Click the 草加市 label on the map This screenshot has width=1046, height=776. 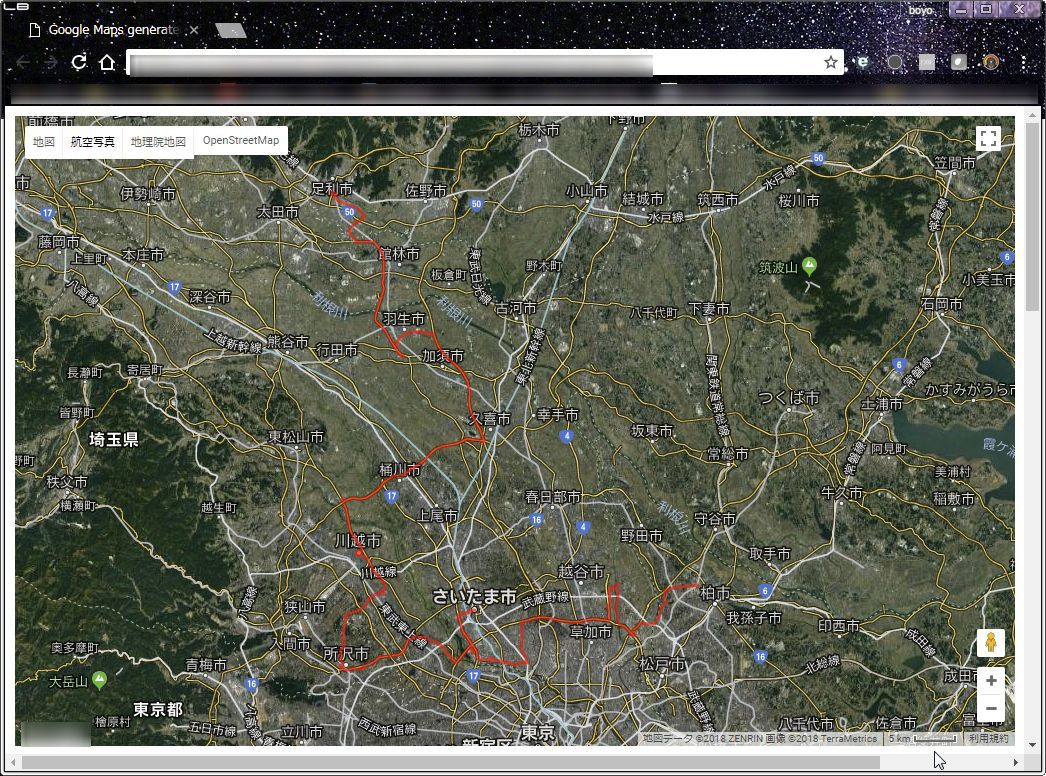click(x=590, y=631)
